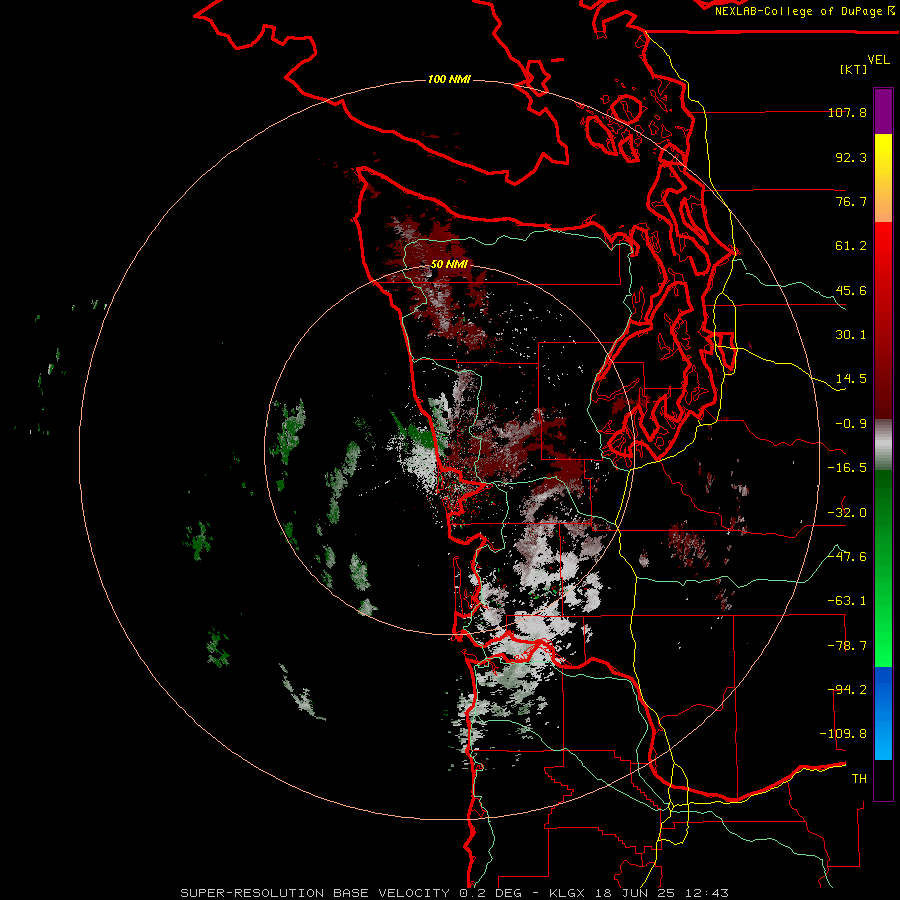Click the -47.6 velocity scale value

click(847, 557)
